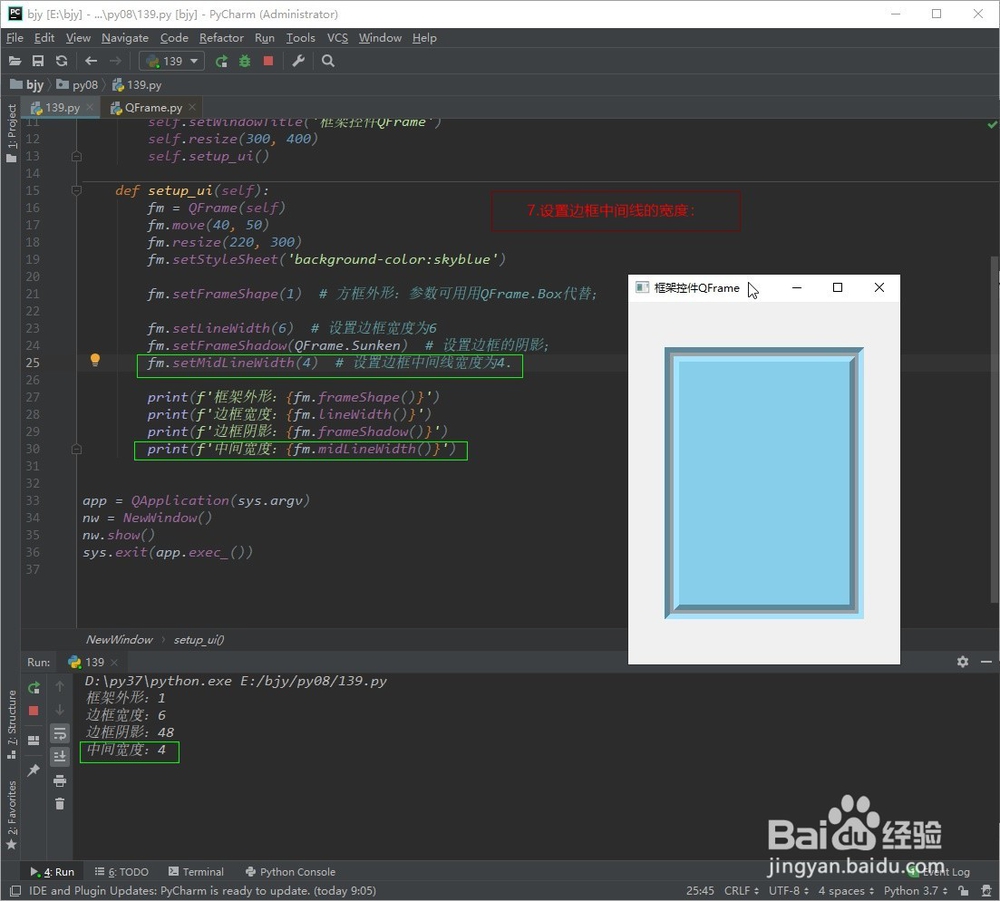Hide the Run panel with minimize dash
Viewport: 1000px width, 901px height.
(986, 662)
